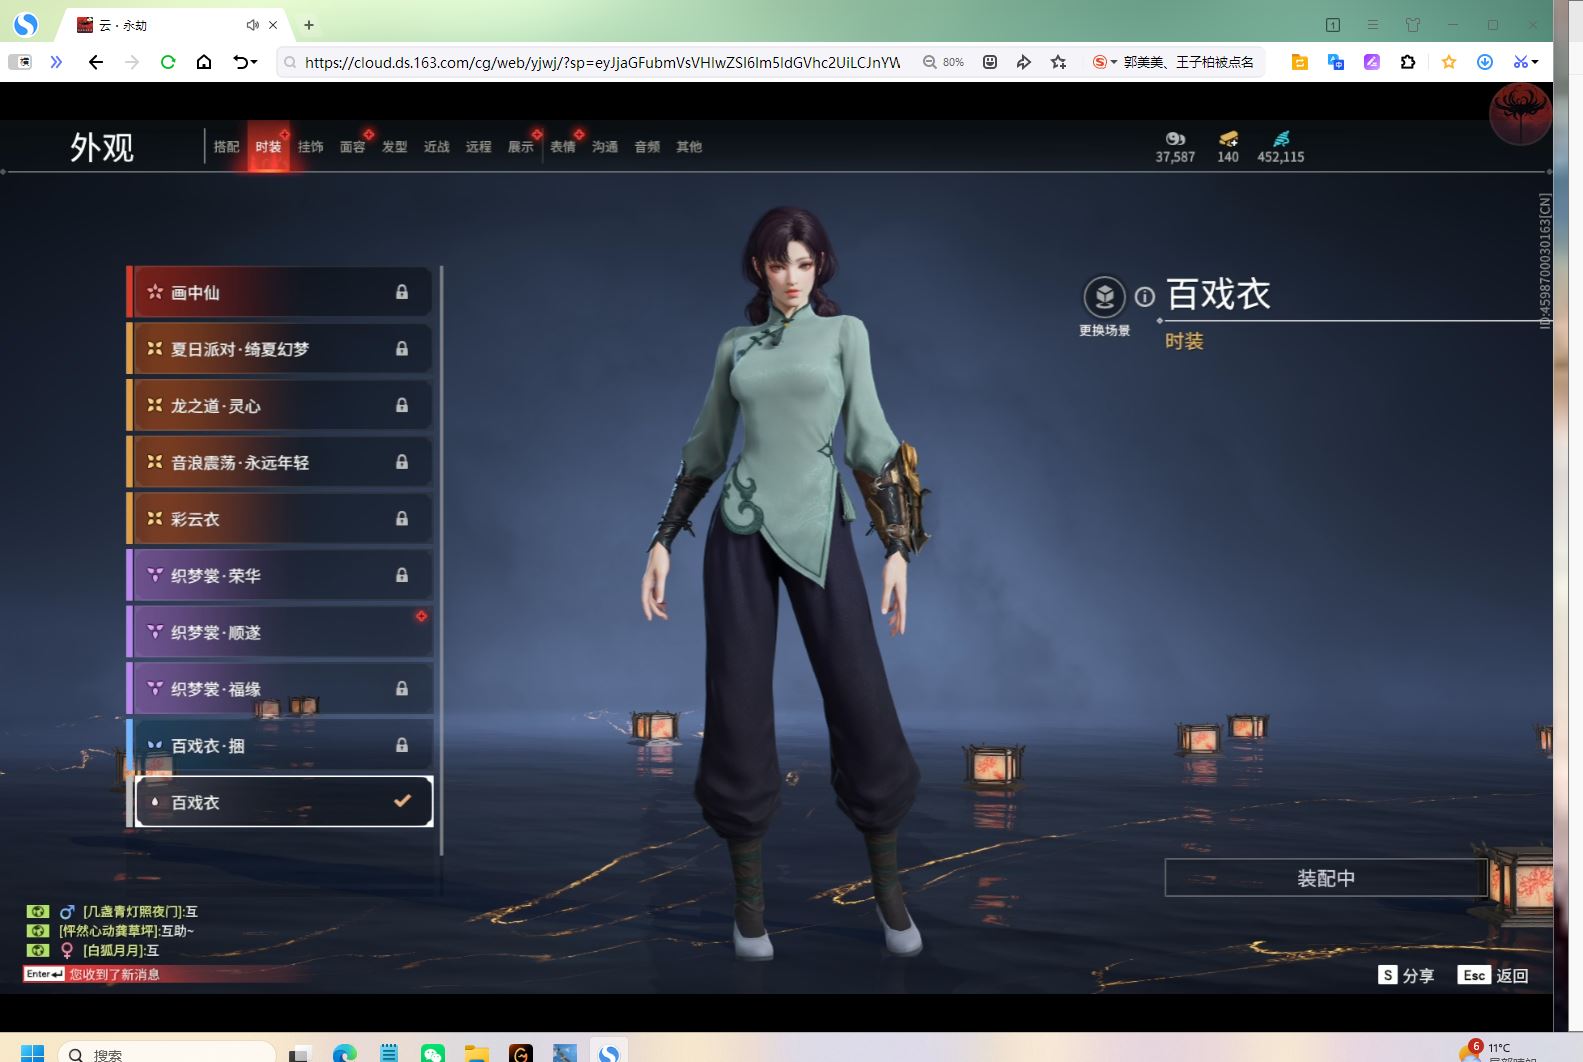Select the 音浪震荡·永远年轻 outfit
1583x1062 pixels.
tap(280, 462)
